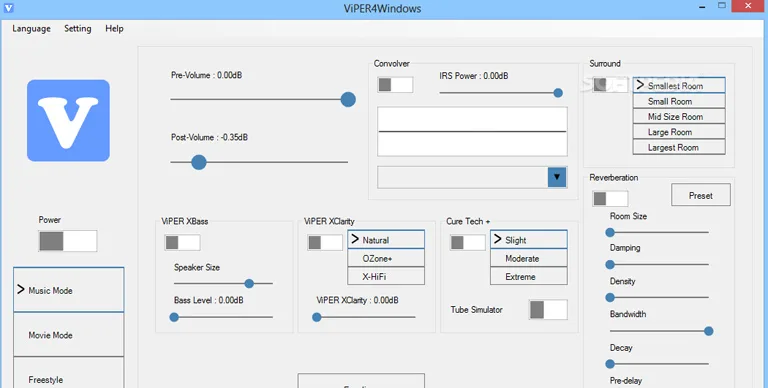The height and width of the screenshot is (388, 768).
Task: Select Moderate Cure Tech level
Action: (x=528, y=258)
